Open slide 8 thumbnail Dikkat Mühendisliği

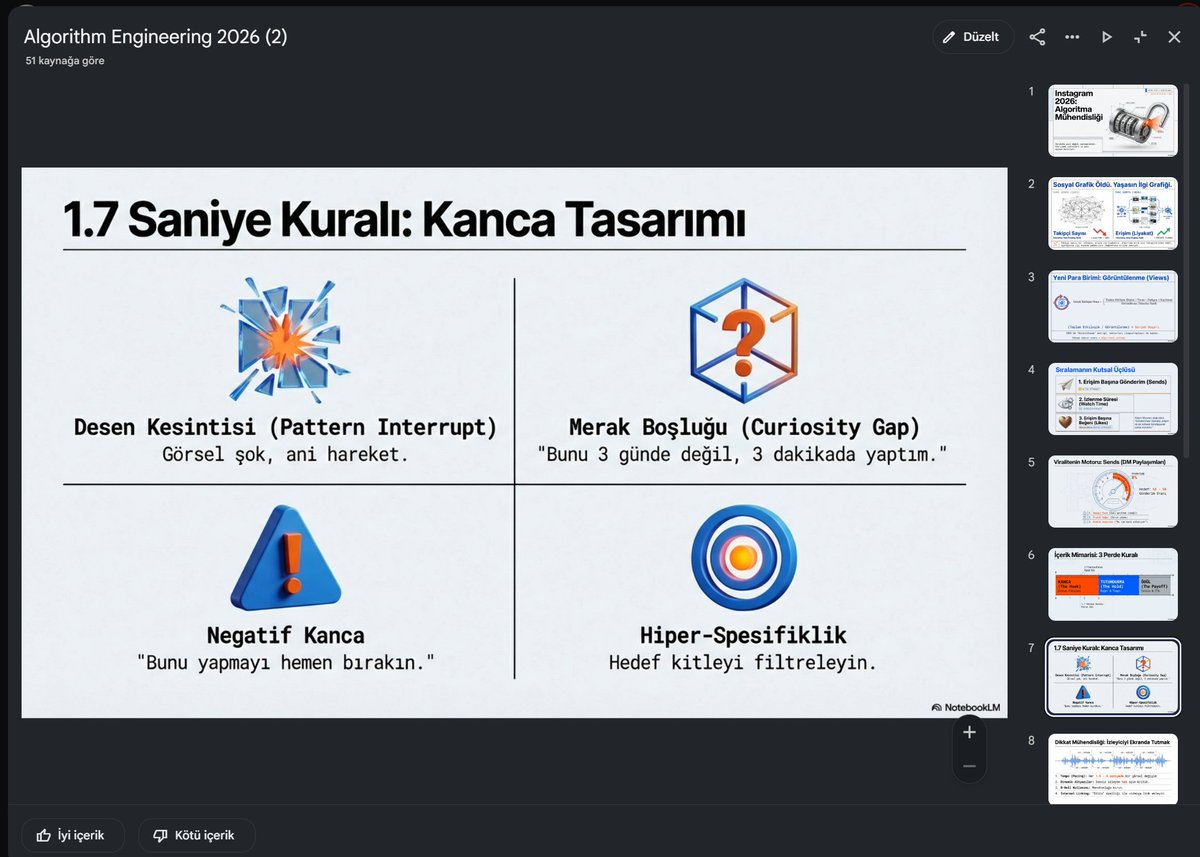(1113, 769)
